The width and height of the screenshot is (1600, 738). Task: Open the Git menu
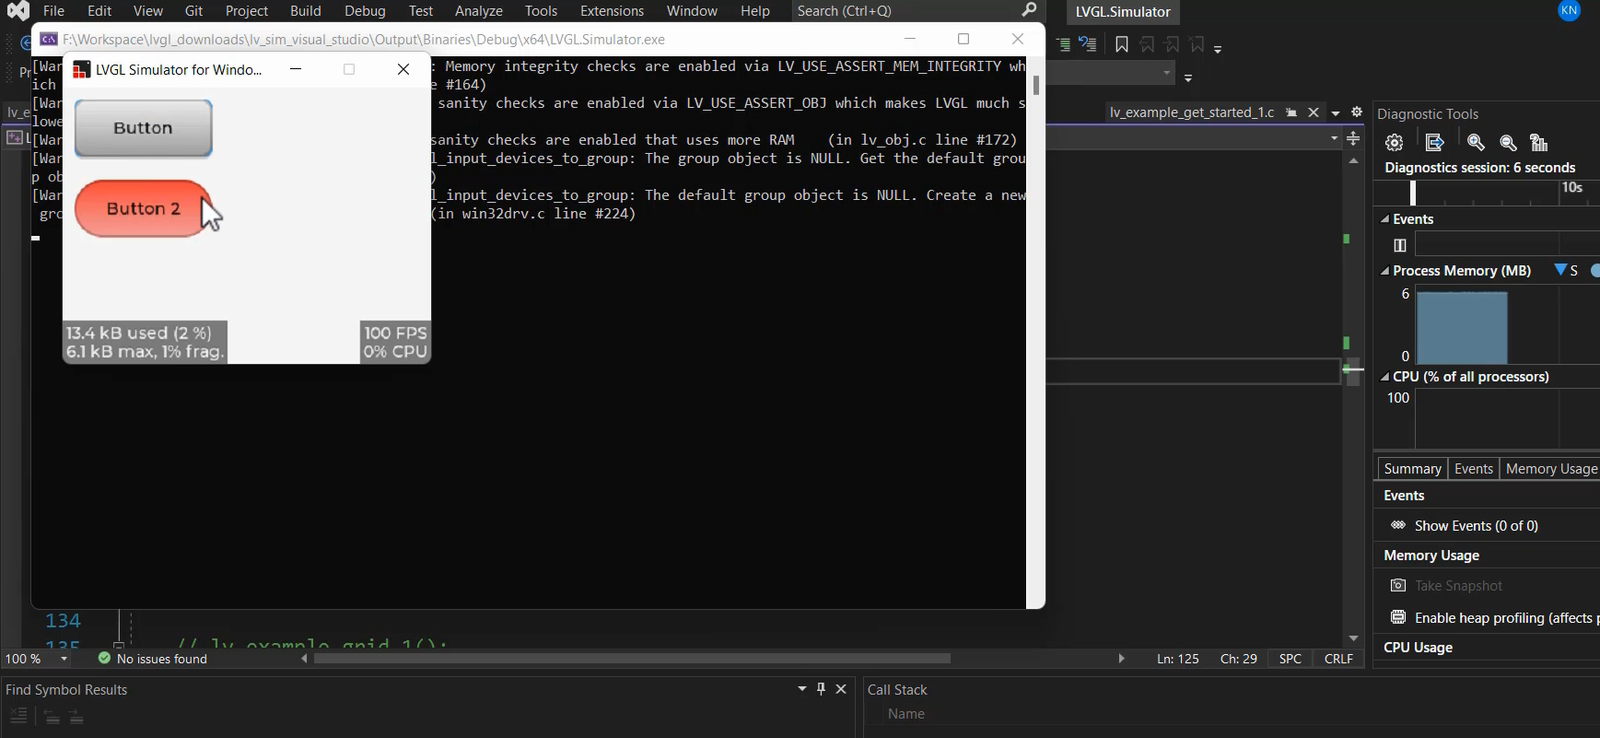pyautogui.click(x=194, y=11)
